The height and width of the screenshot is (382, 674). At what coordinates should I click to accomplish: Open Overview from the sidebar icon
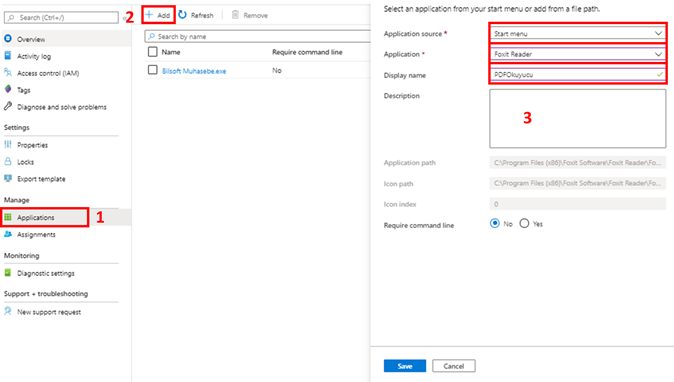tap(8, 39)
